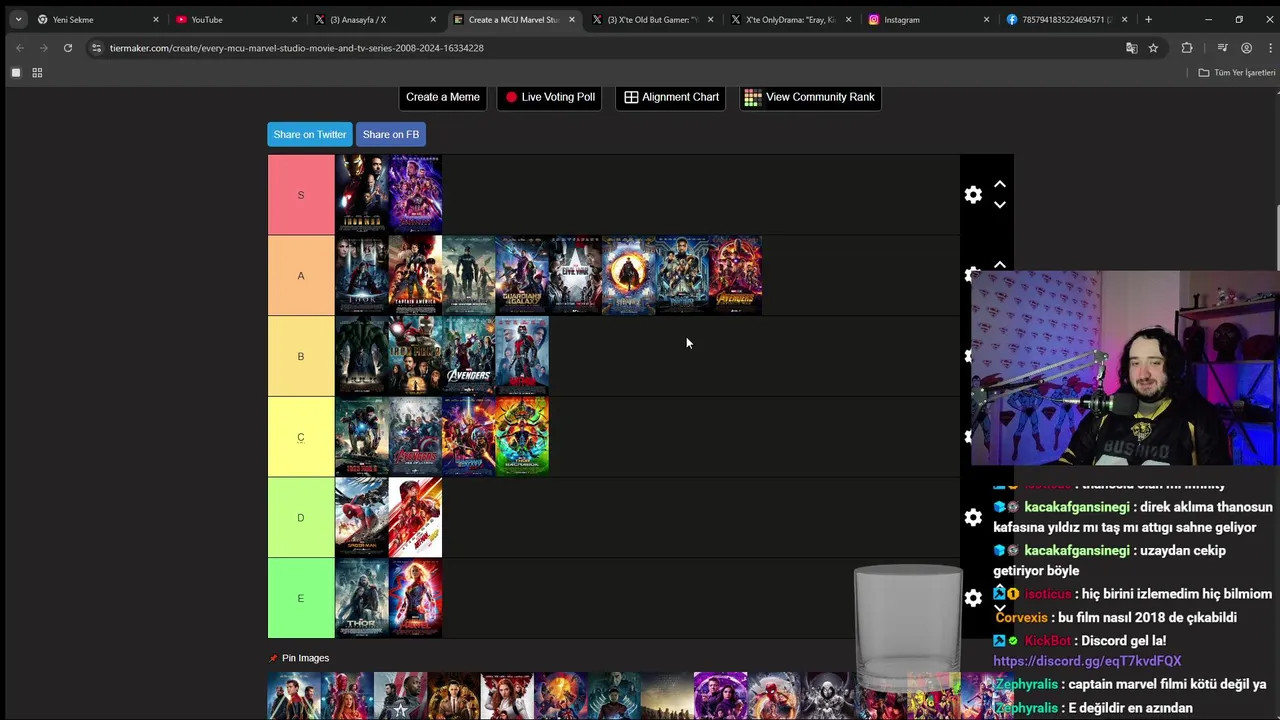Select the green E tier label

(301, 598)
